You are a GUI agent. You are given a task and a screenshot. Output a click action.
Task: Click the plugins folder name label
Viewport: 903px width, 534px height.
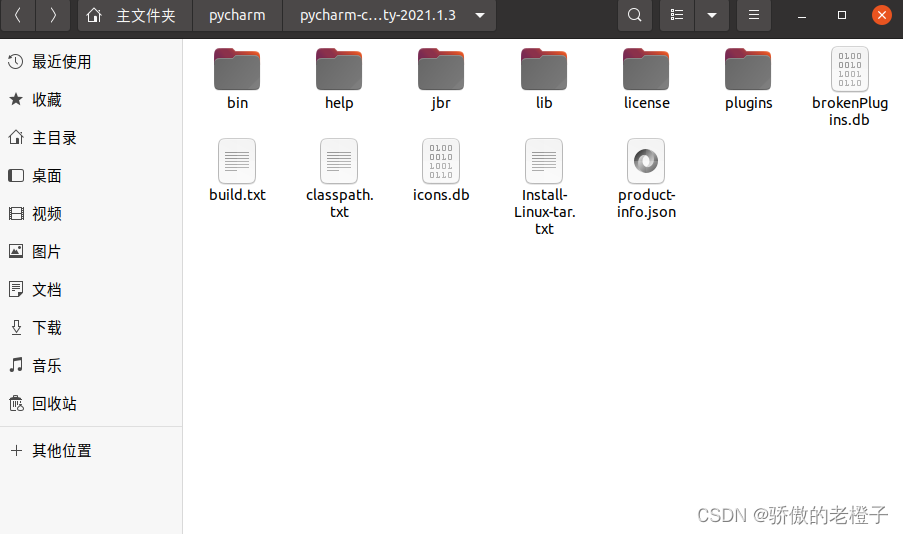pyautogui.click(x=749, y=104)
